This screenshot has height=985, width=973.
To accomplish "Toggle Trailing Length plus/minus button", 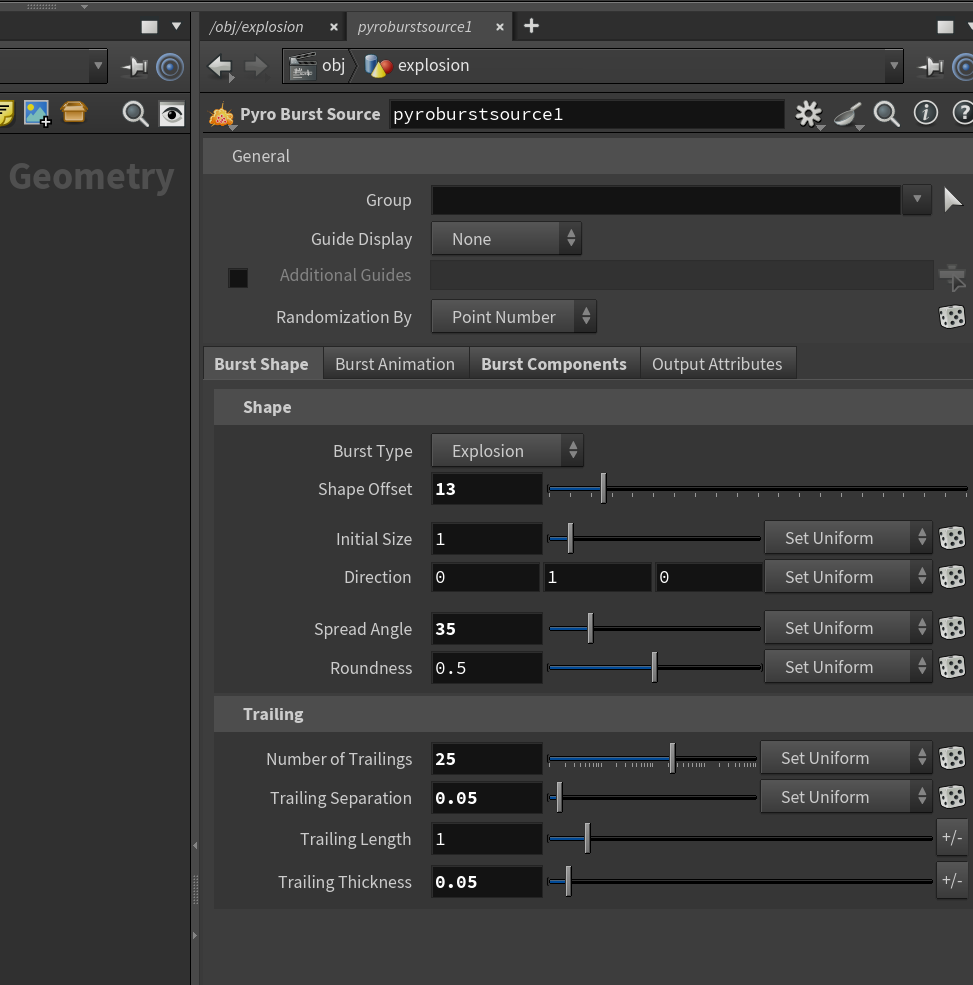I will (x=952, y=837).
